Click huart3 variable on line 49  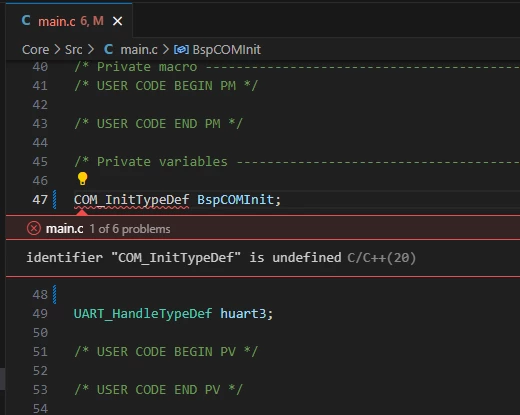243,314
